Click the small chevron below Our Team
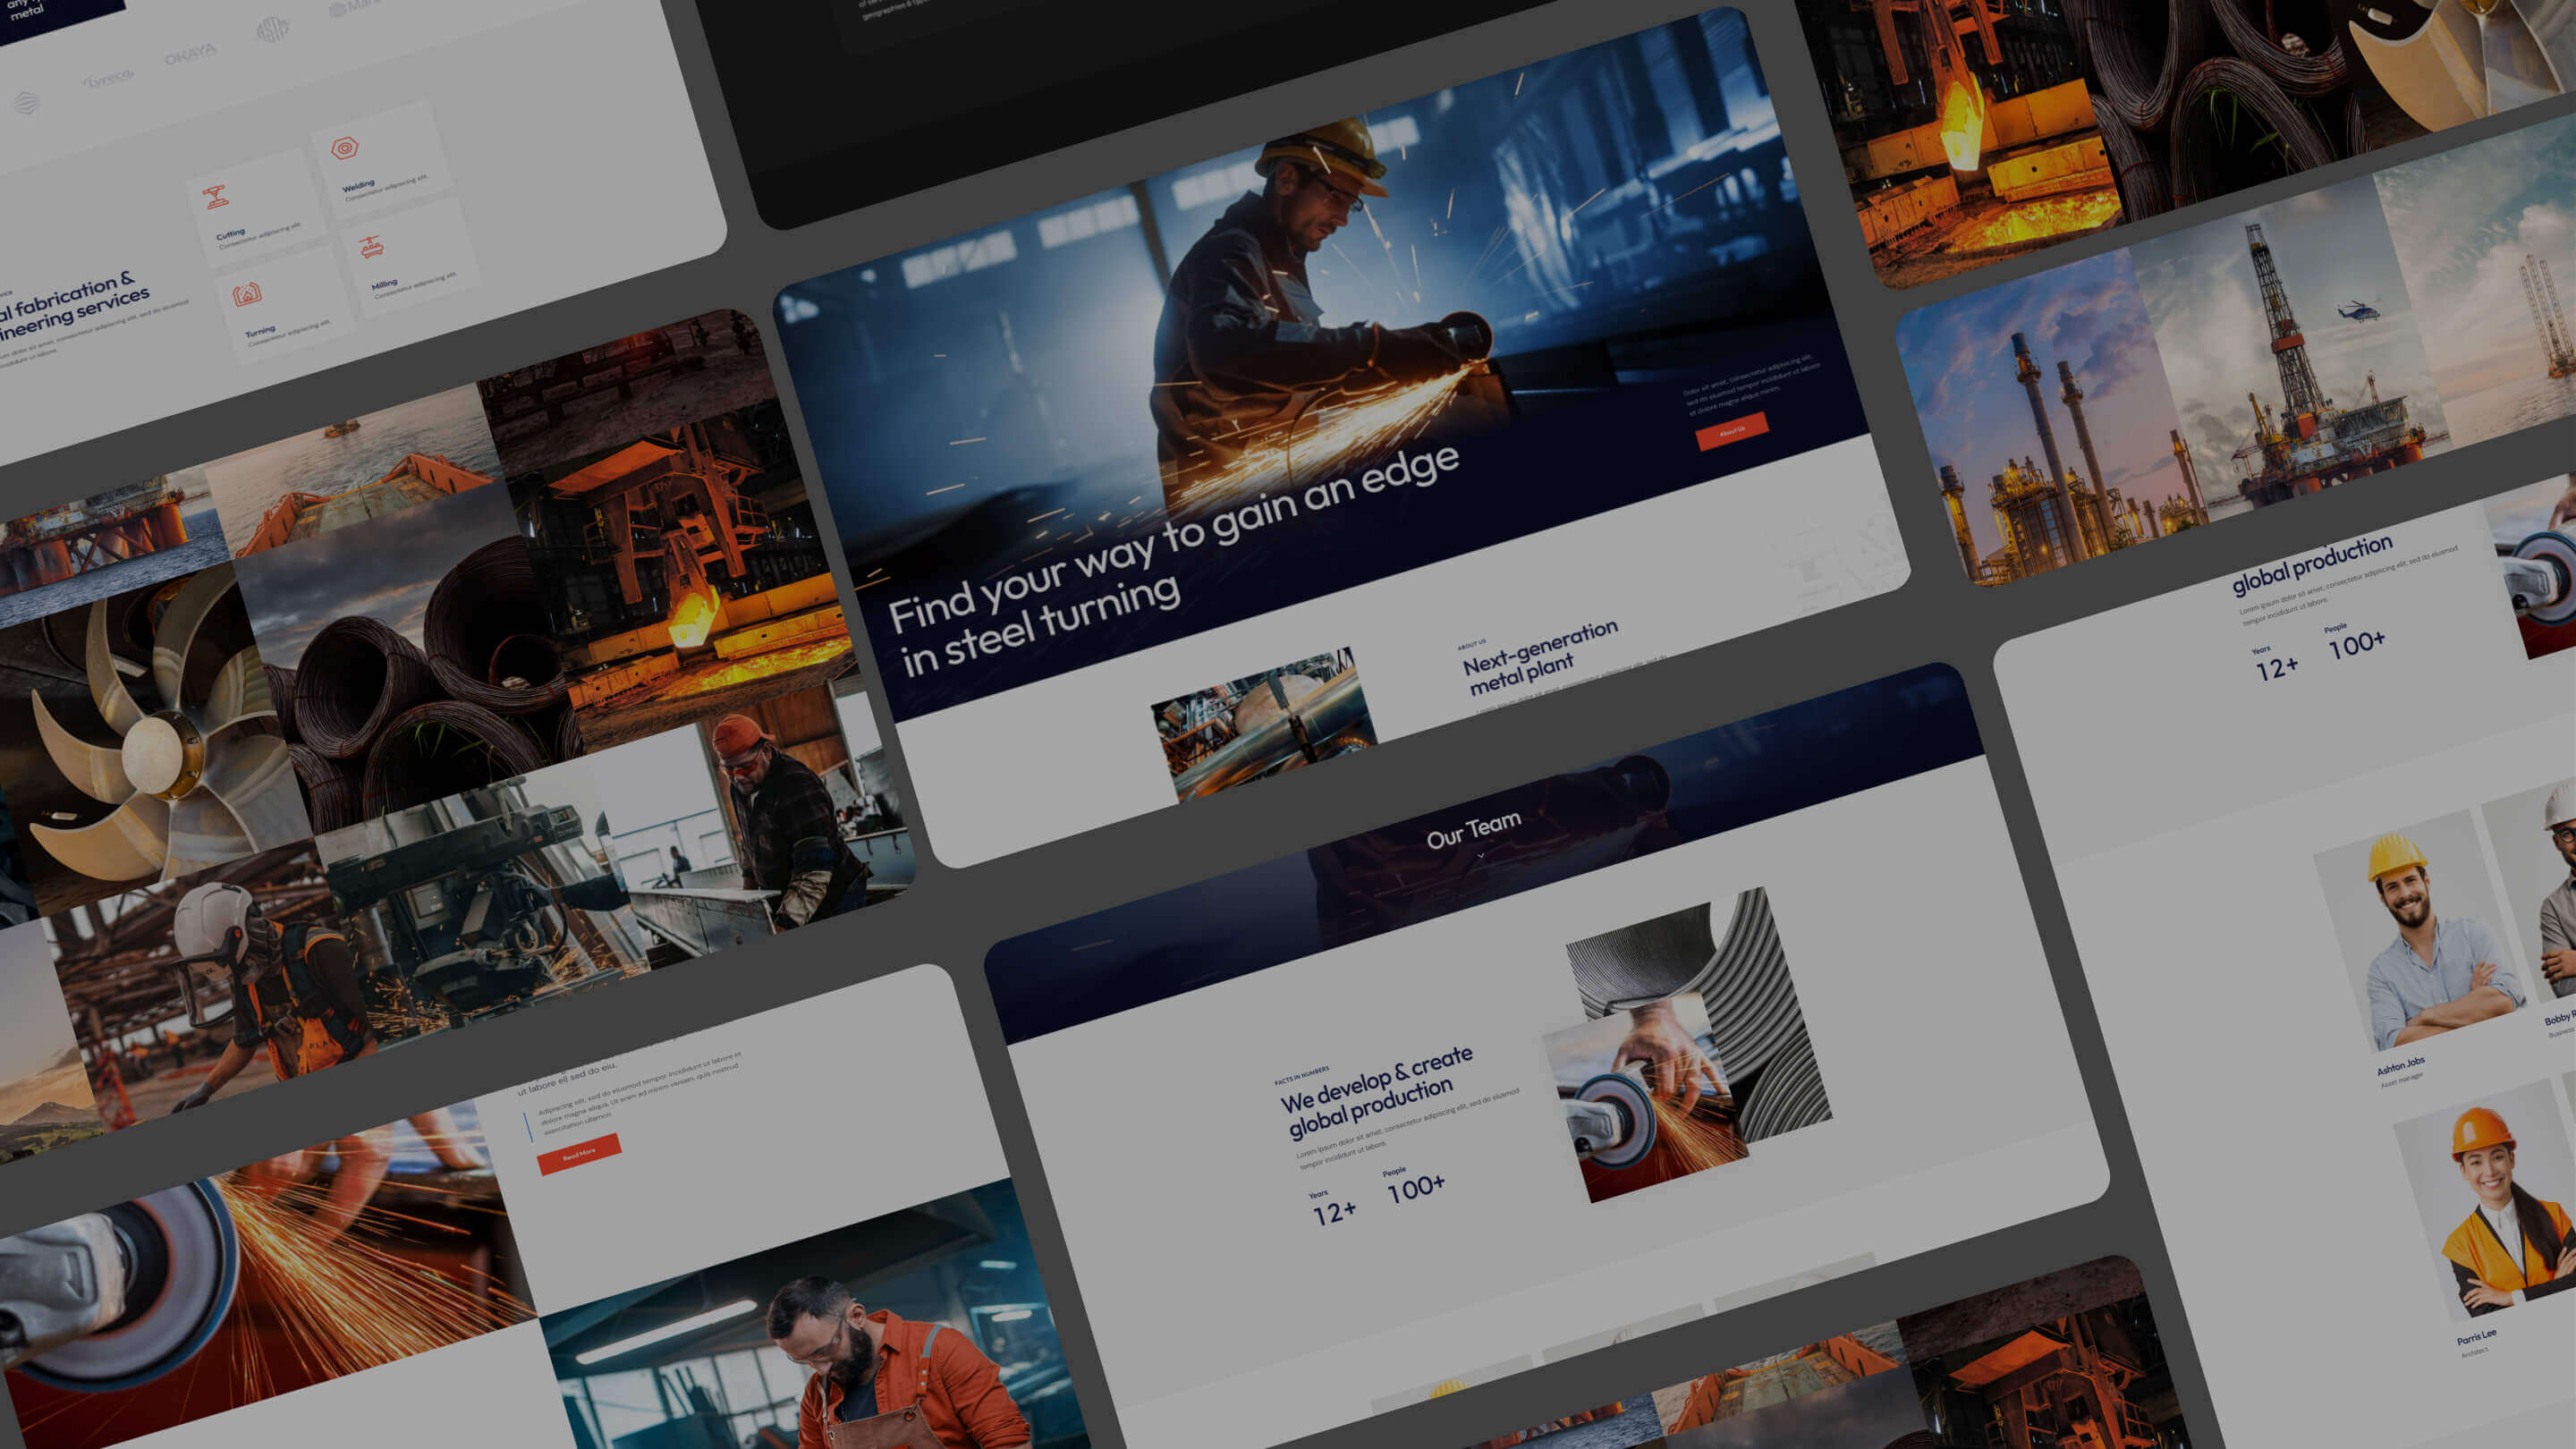This screenshot has height=1449, width=2576. point(1480,856)
